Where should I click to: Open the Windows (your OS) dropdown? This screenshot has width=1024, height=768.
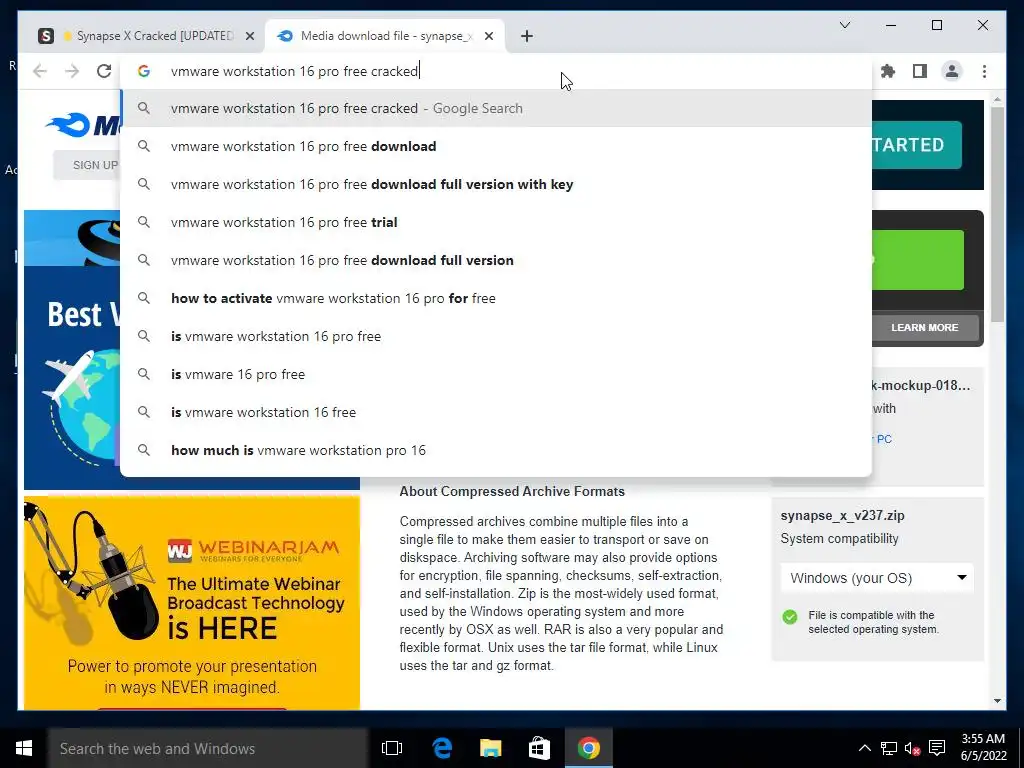point(877,578)
